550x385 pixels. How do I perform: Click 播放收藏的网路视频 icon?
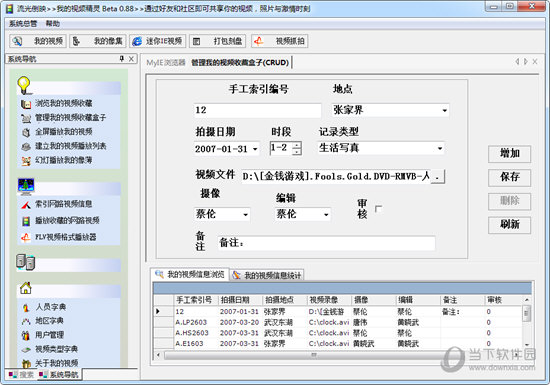[26, 221]
